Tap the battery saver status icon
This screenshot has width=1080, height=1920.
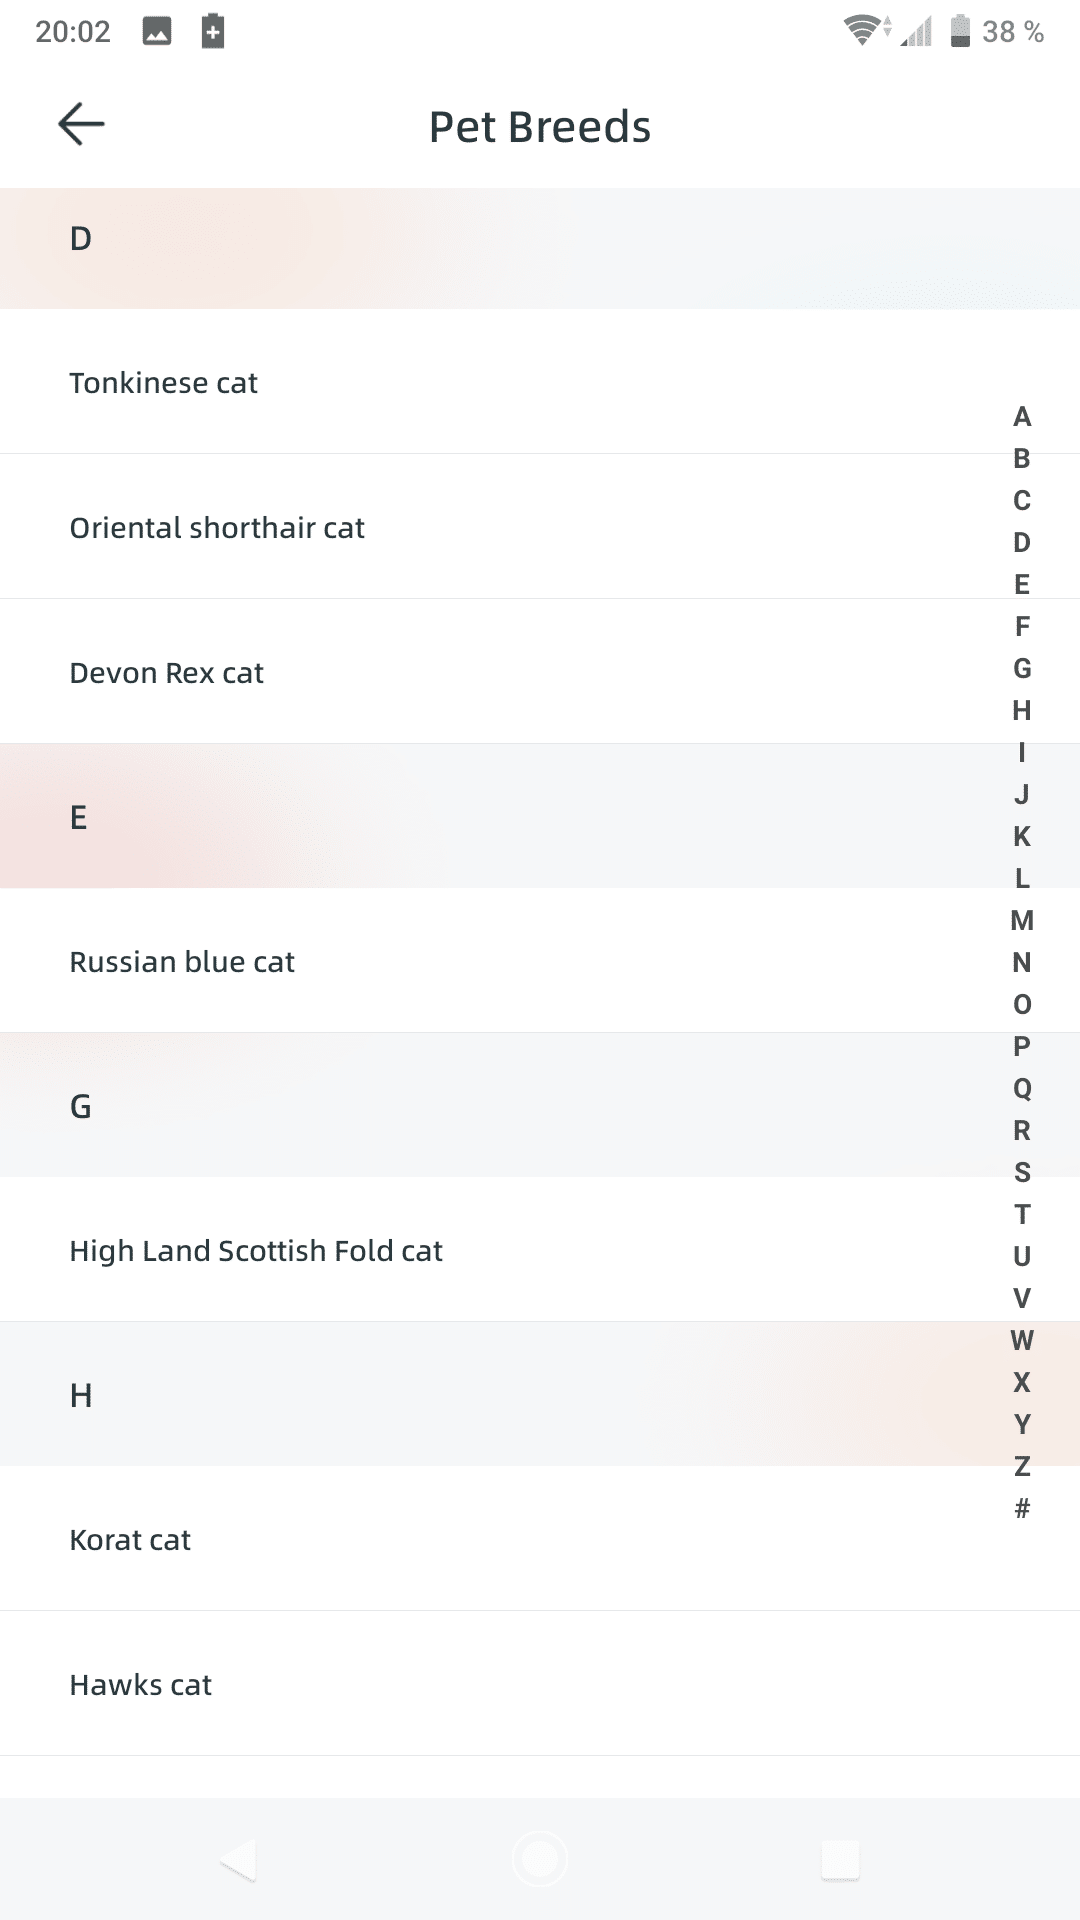pyautogui.click(x=213, y=32)
